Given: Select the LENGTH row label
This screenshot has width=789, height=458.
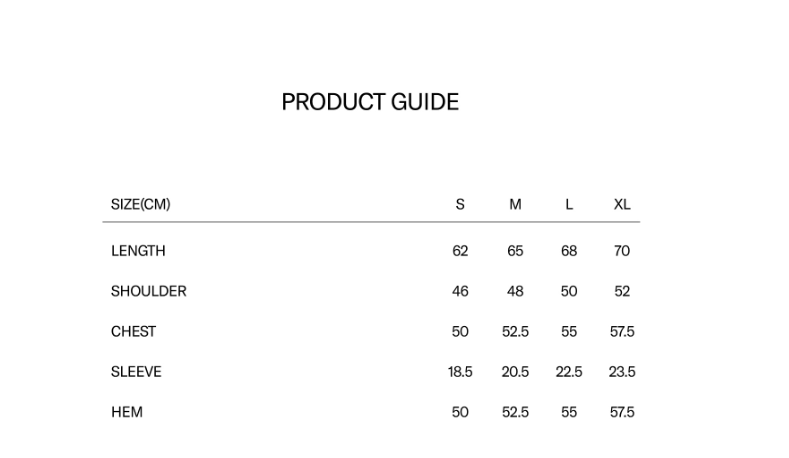Looking at the screenshot, I should [x=138, y=251].
